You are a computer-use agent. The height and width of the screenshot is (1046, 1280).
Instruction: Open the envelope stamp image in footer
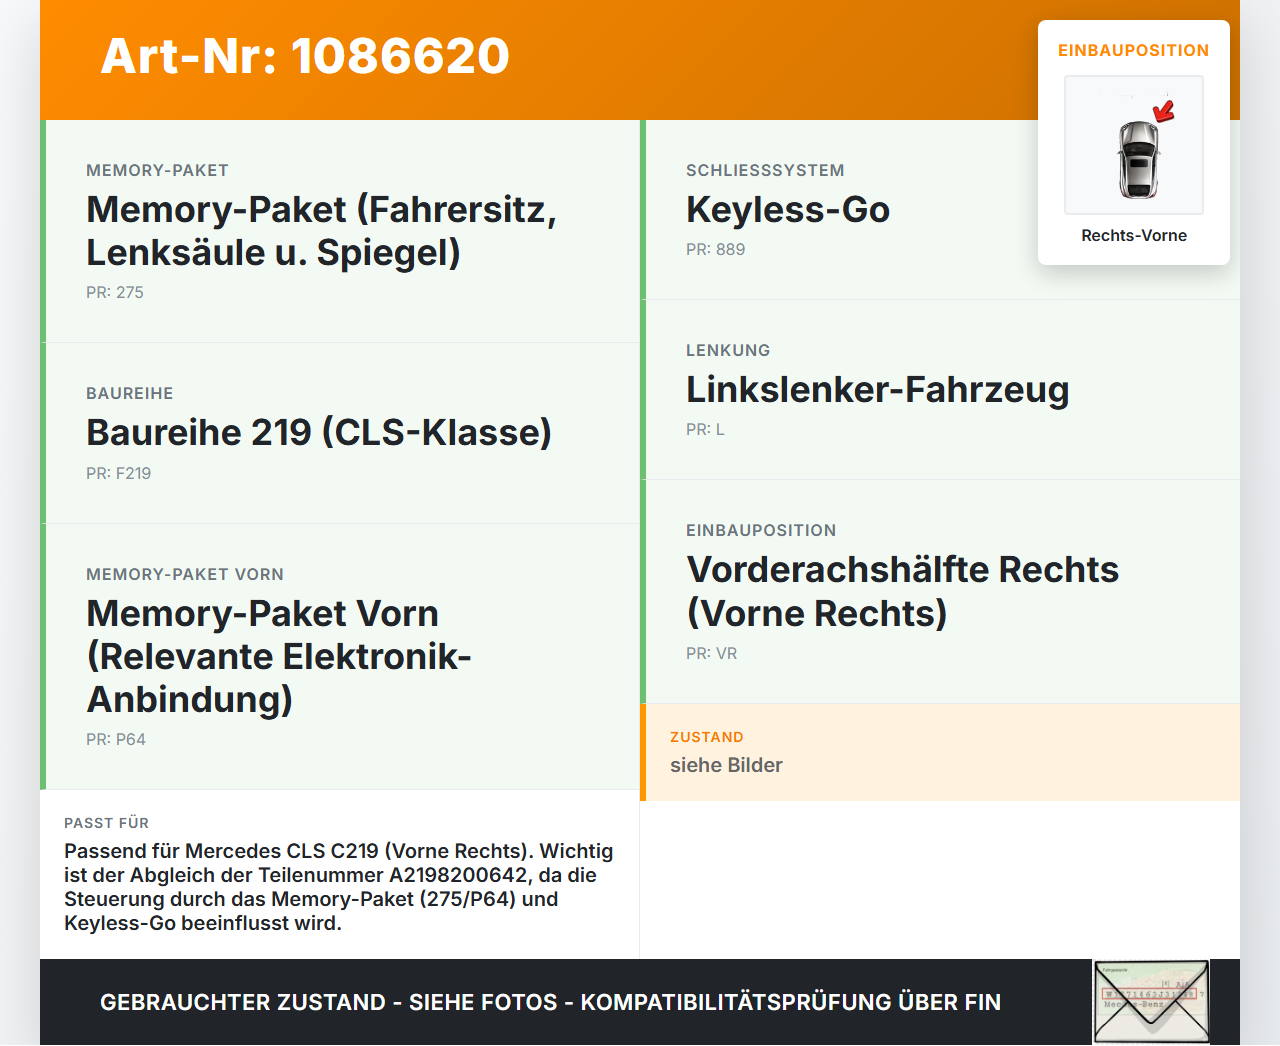[x=1151, y=1002]
